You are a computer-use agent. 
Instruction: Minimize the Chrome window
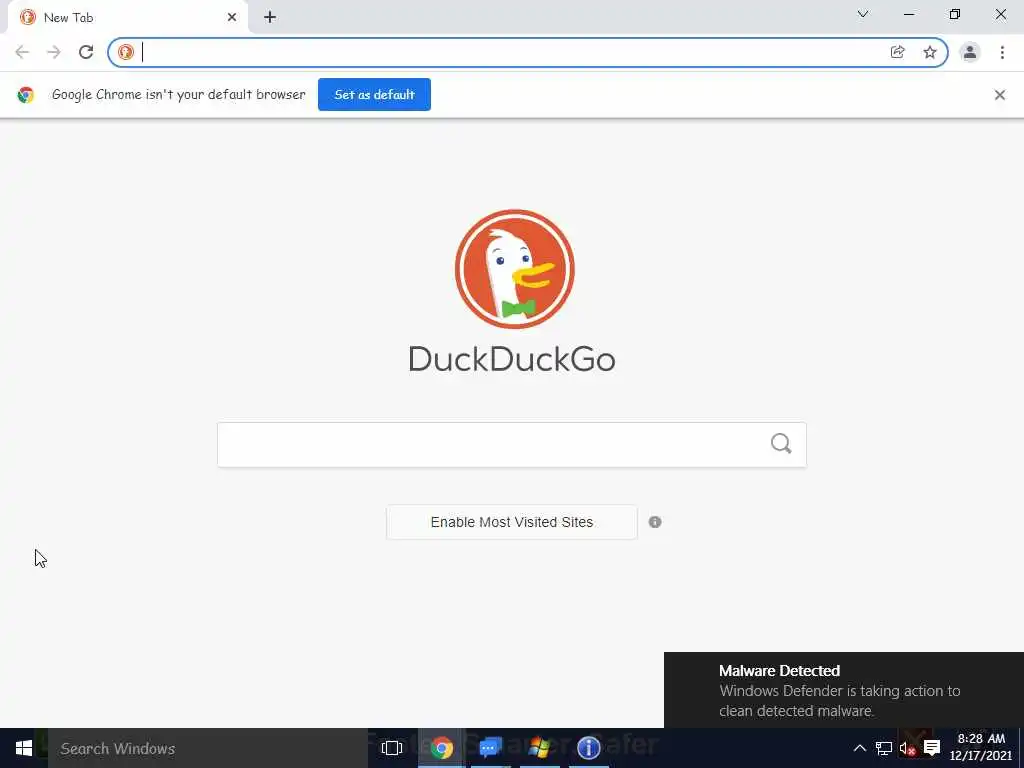[x=909, y=14]
